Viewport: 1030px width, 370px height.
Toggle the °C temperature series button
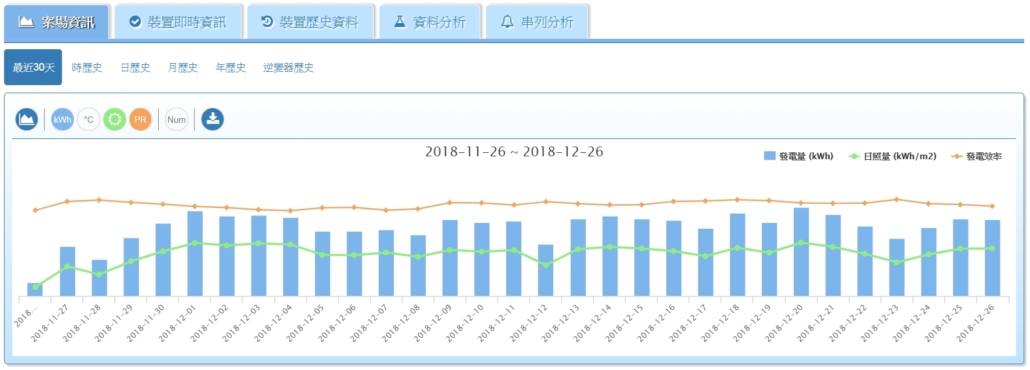tap(89, 120)
